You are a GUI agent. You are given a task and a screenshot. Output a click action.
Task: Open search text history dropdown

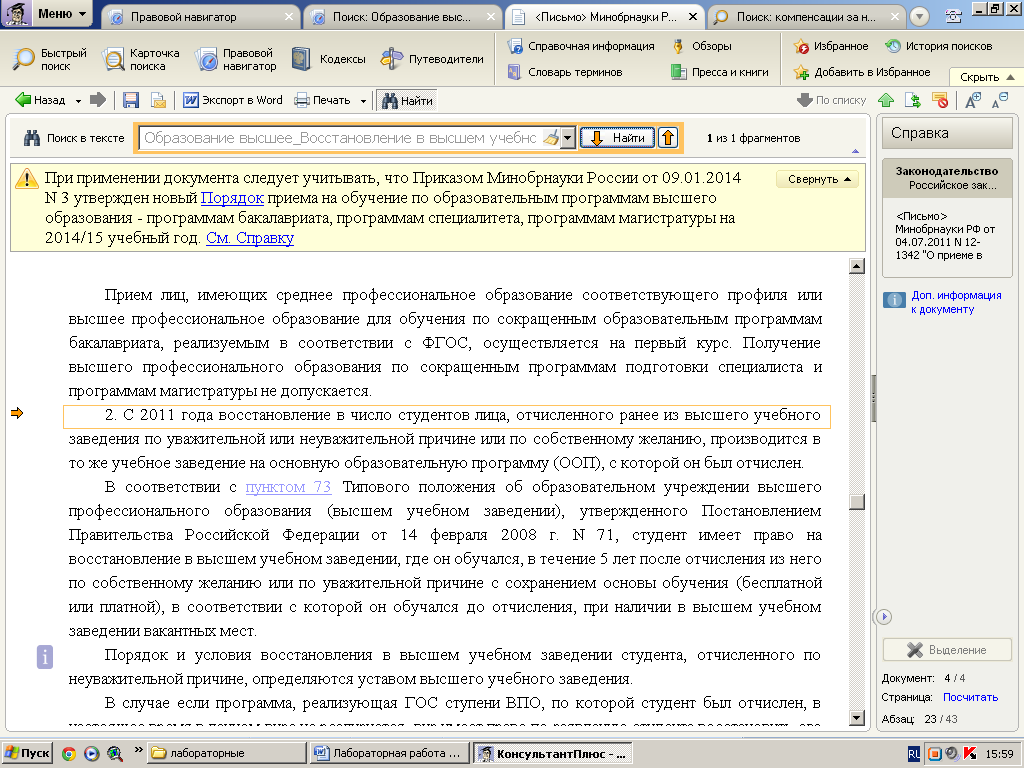[x=568, y=138]
